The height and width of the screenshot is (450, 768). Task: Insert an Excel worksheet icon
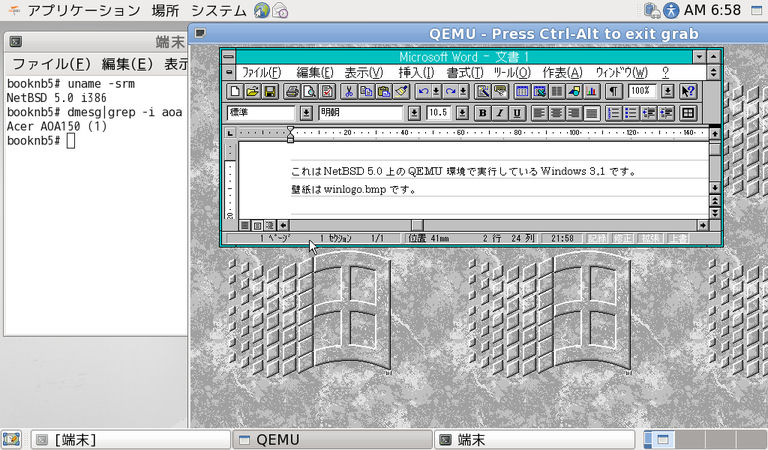(x=540, y=91)
